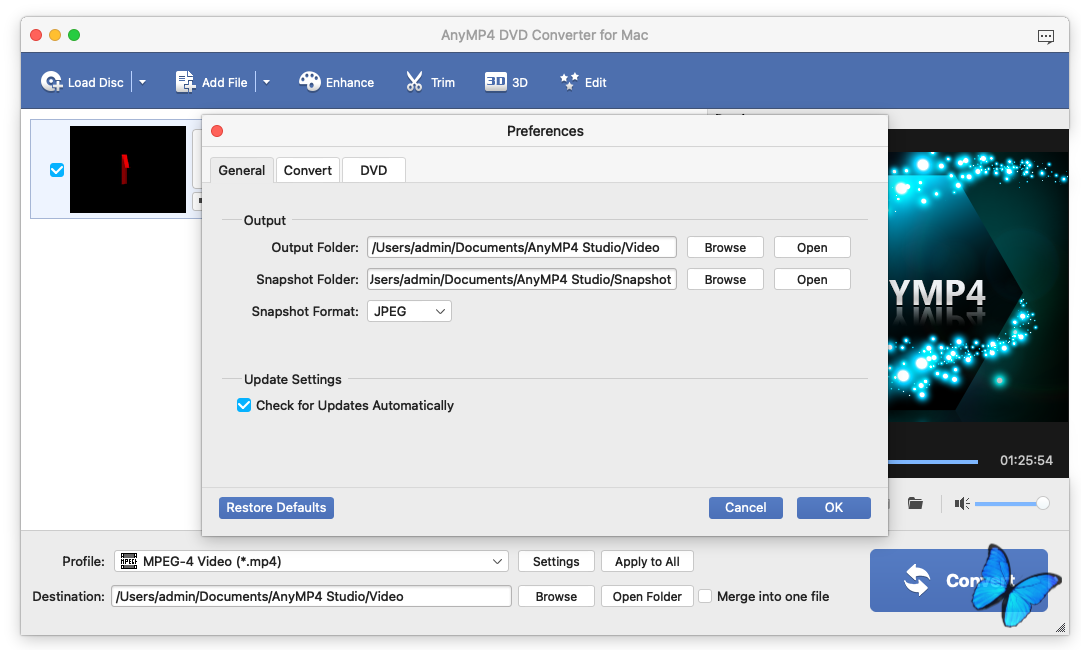1081x650 pixels.
Task: Click the feedback chat icon in title bar
Action: (1046, 36)
